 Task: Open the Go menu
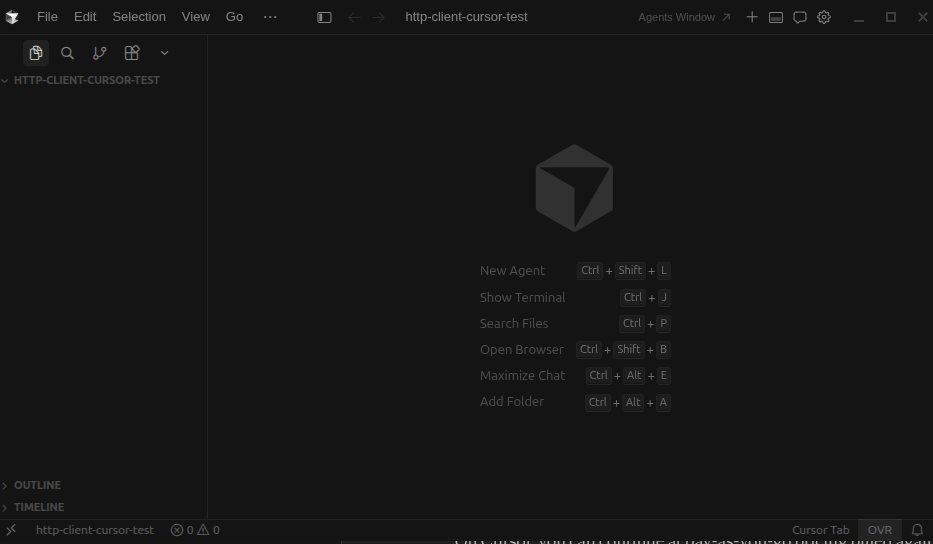pos(234,17)
